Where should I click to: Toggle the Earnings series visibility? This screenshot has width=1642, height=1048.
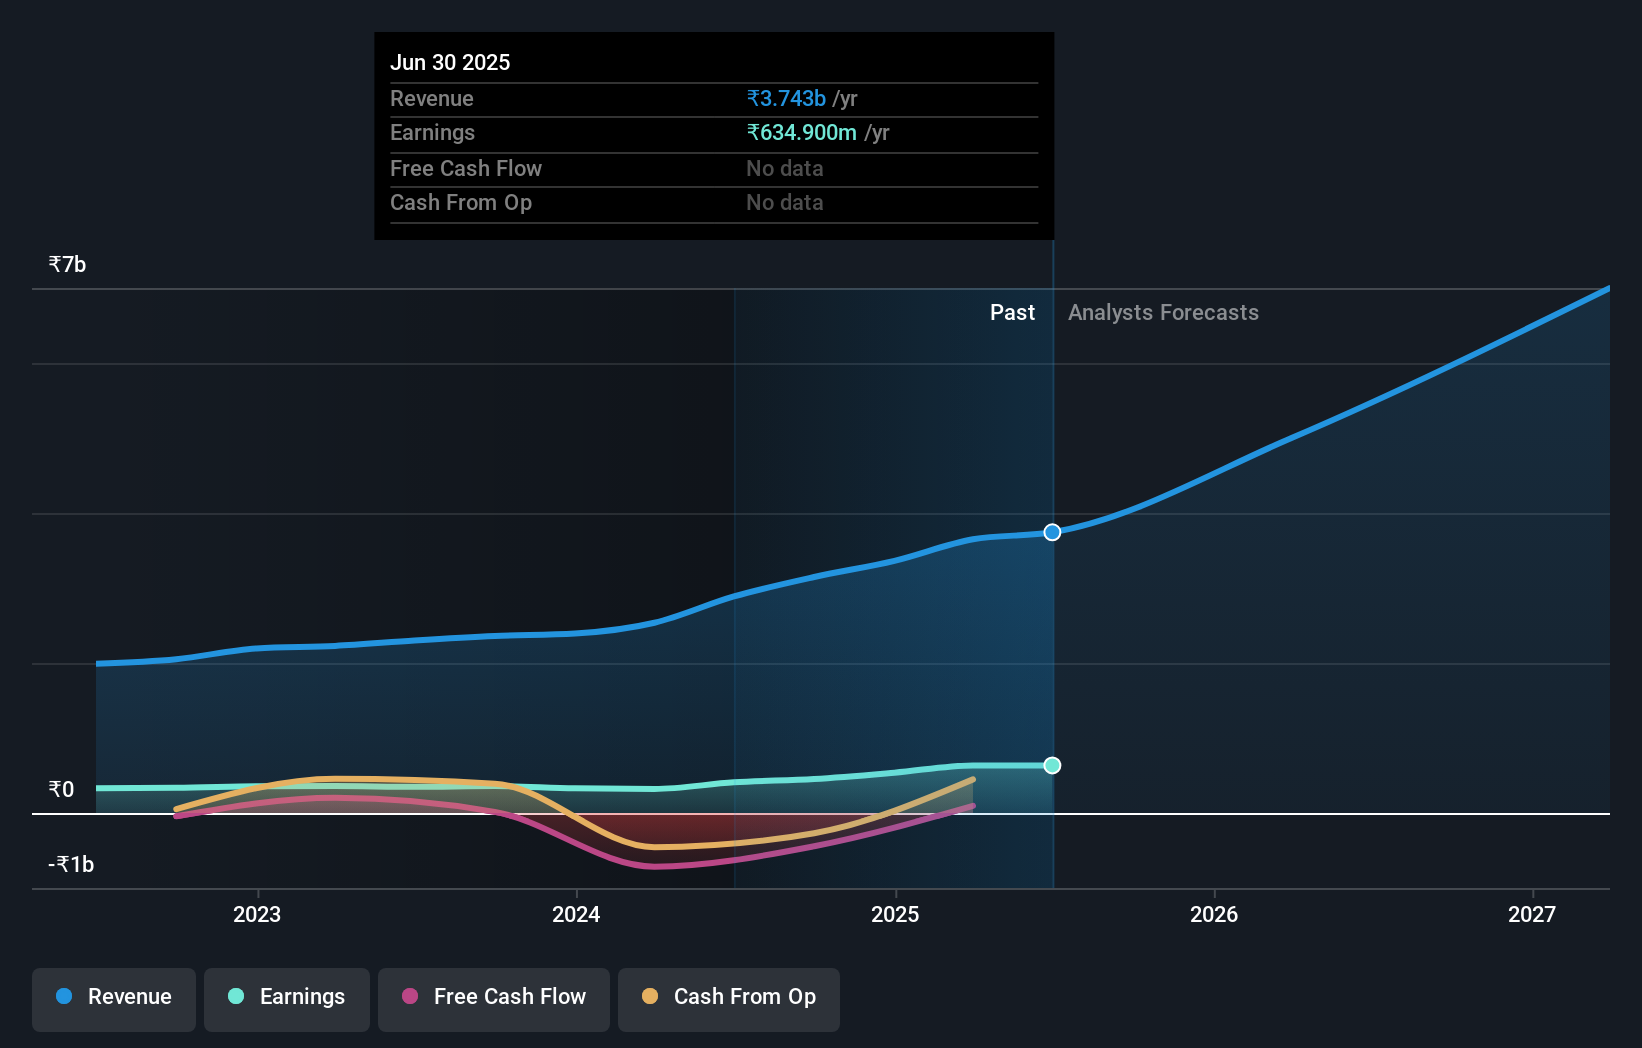pyautogui.click(x=287, y=999)
